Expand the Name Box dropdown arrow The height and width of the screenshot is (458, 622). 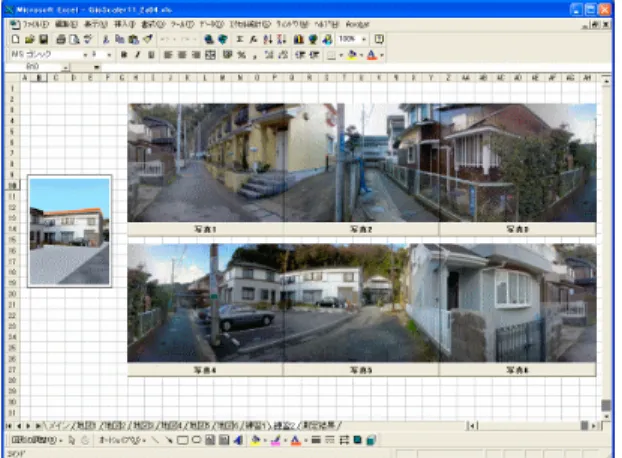point(65,67)
